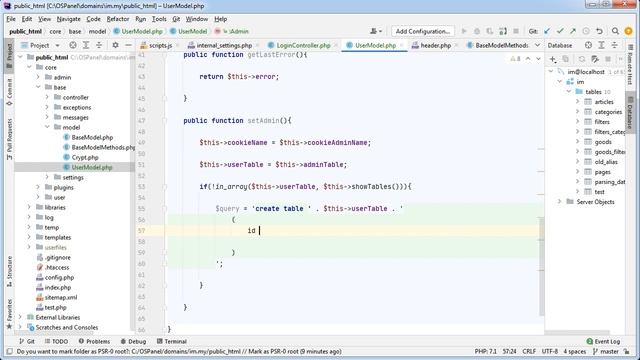Click Add Configuration button
Screen dimensions: 640x360
(422, 31)
